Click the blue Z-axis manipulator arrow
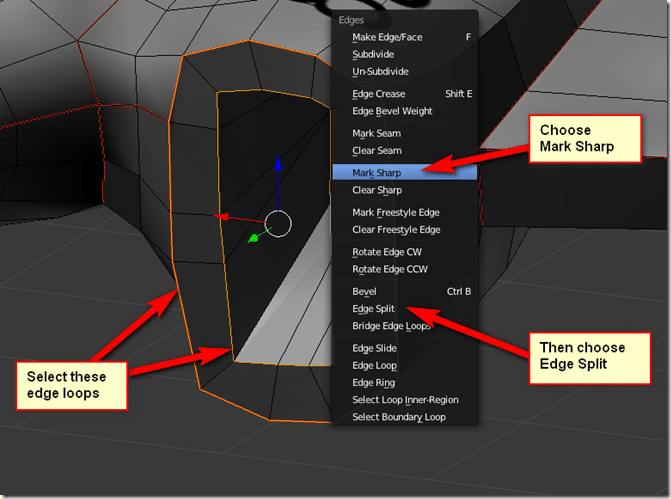The height and width of the screenshot is (499, 671). point(278,163)
